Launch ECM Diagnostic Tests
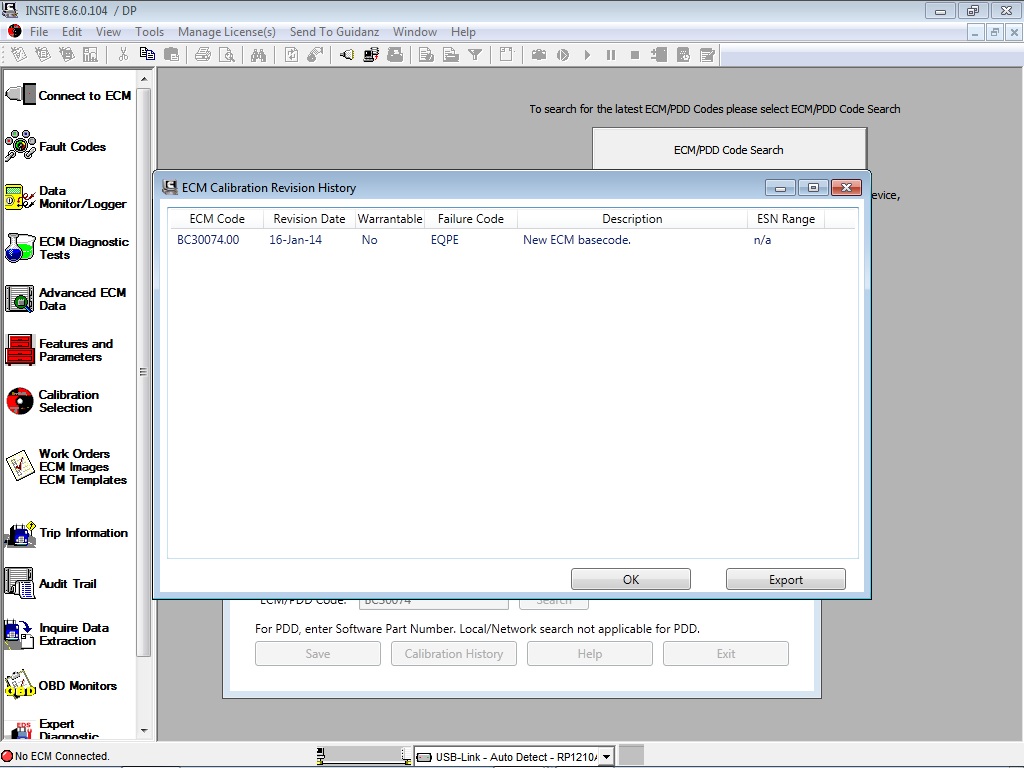This screenshot has width=1024, height=768. (70, 247)
